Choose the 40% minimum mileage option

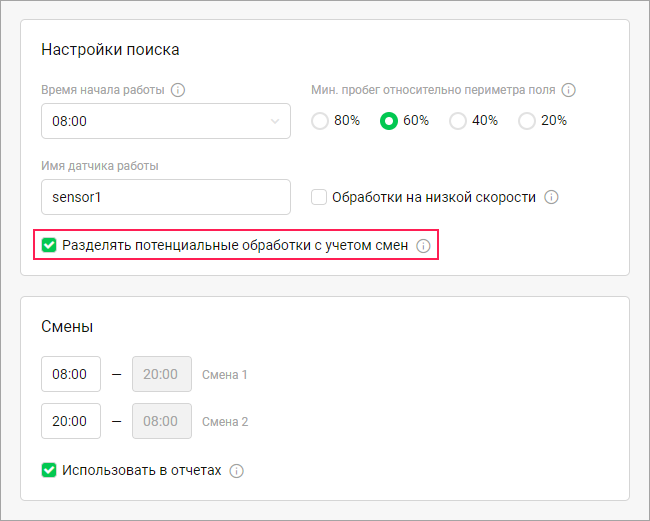point(458,121)
